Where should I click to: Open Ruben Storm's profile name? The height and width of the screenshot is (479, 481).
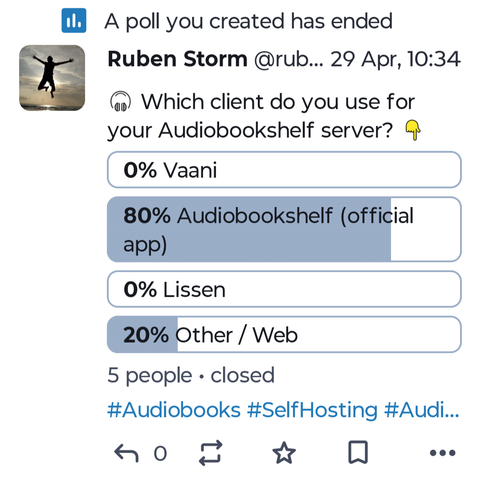(178, 59)
